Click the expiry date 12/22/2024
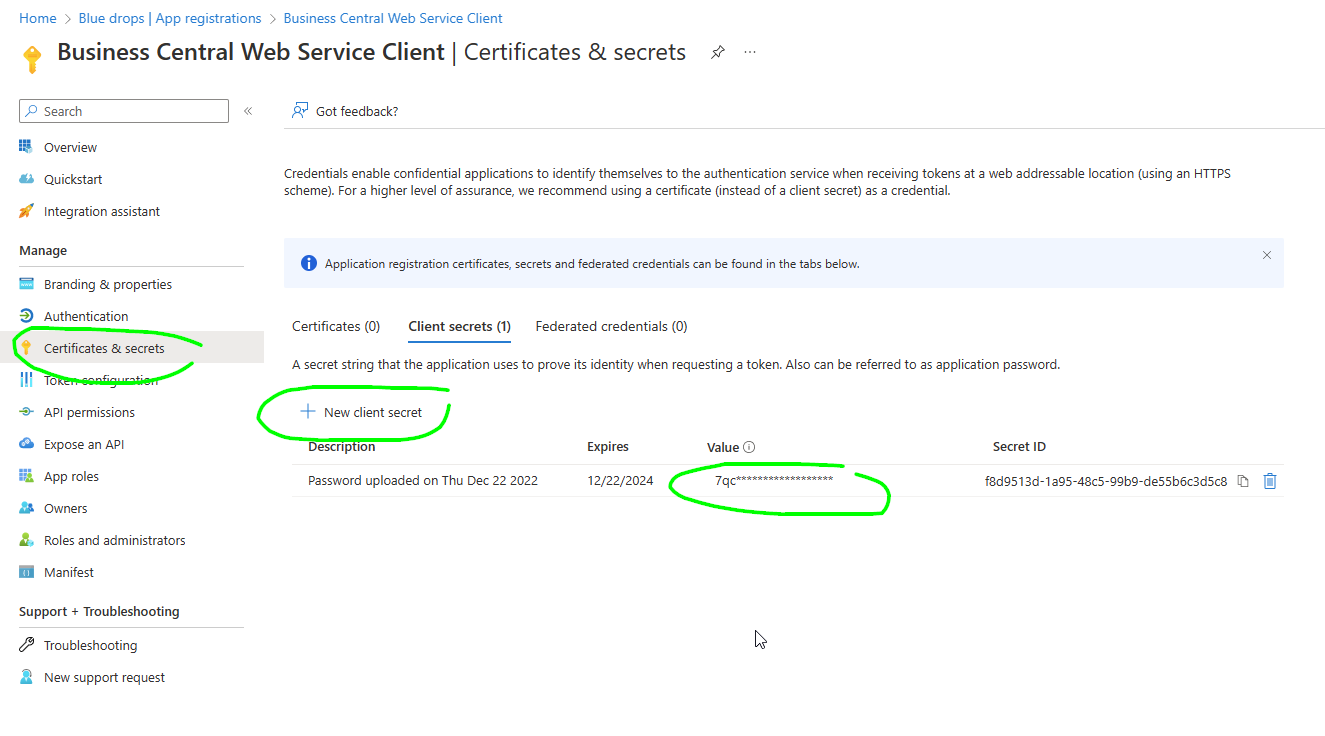Viewport: 1325px width, 736px height. [620, 481]
